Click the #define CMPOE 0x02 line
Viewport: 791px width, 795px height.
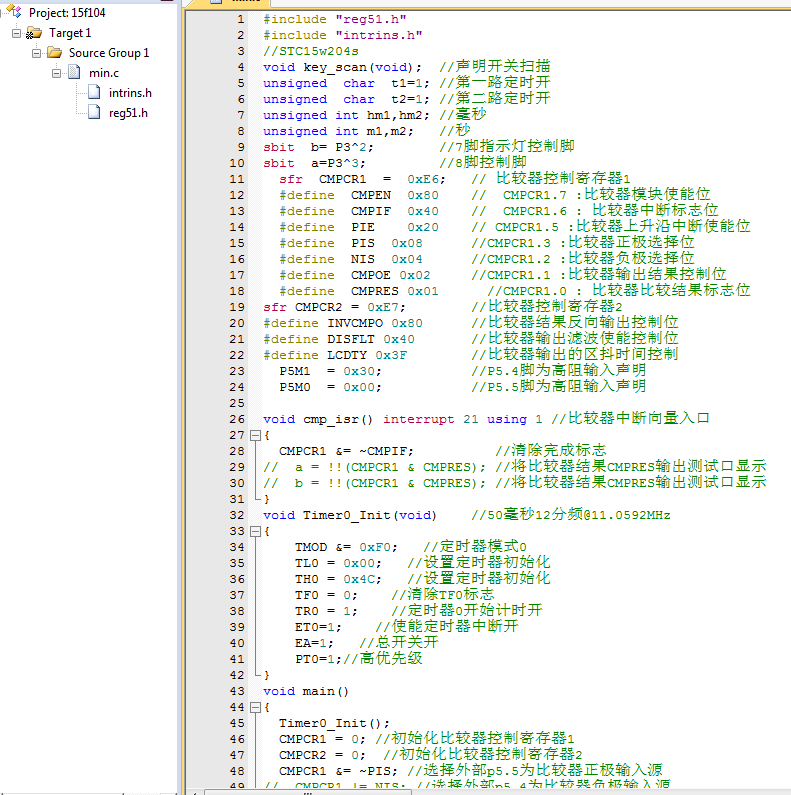click(x=354, y=275)
